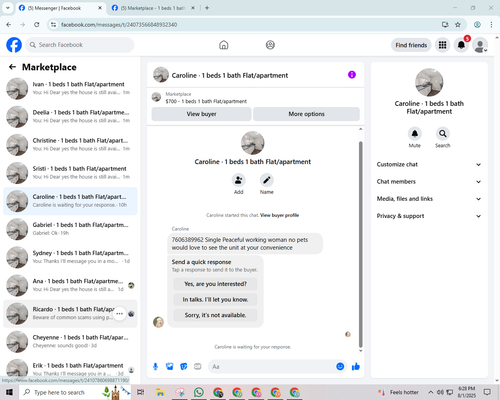This screenshot has height=400, width=500.
Task: Click the Windows Start button
Action: [9, 392]
